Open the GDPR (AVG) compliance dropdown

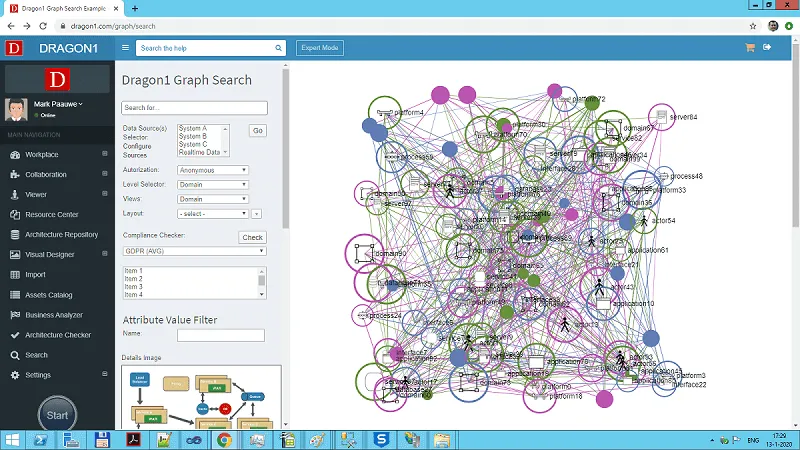(x=194, y=251)
